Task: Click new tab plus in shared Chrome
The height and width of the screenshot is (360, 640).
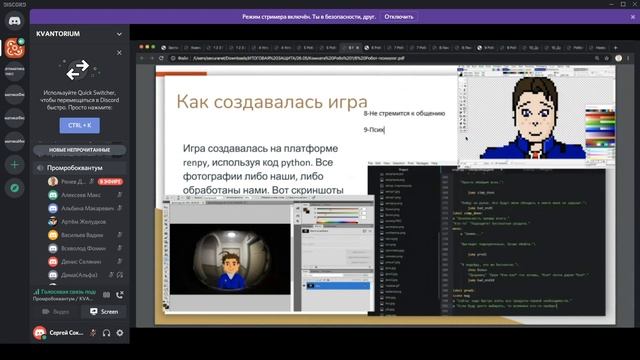Action: coord(616,48)
